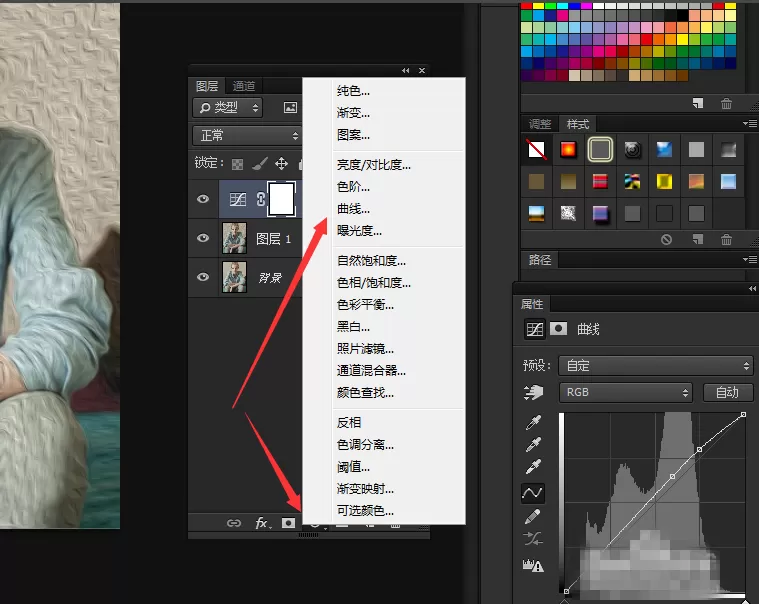The height and width of the screenshot is (604, 759).
Task: Select the edit points curve tool
Action: (x=533, y=493)
